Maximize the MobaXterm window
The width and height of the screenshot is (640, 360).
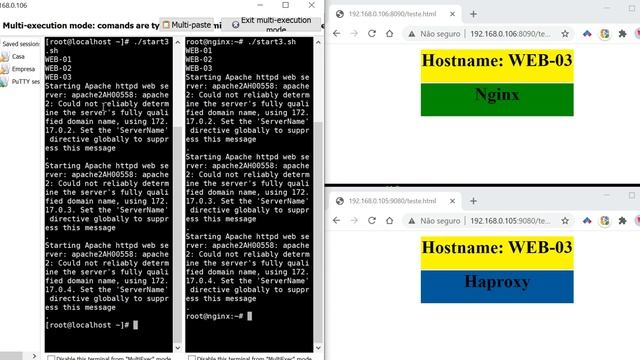coord(286,5)
